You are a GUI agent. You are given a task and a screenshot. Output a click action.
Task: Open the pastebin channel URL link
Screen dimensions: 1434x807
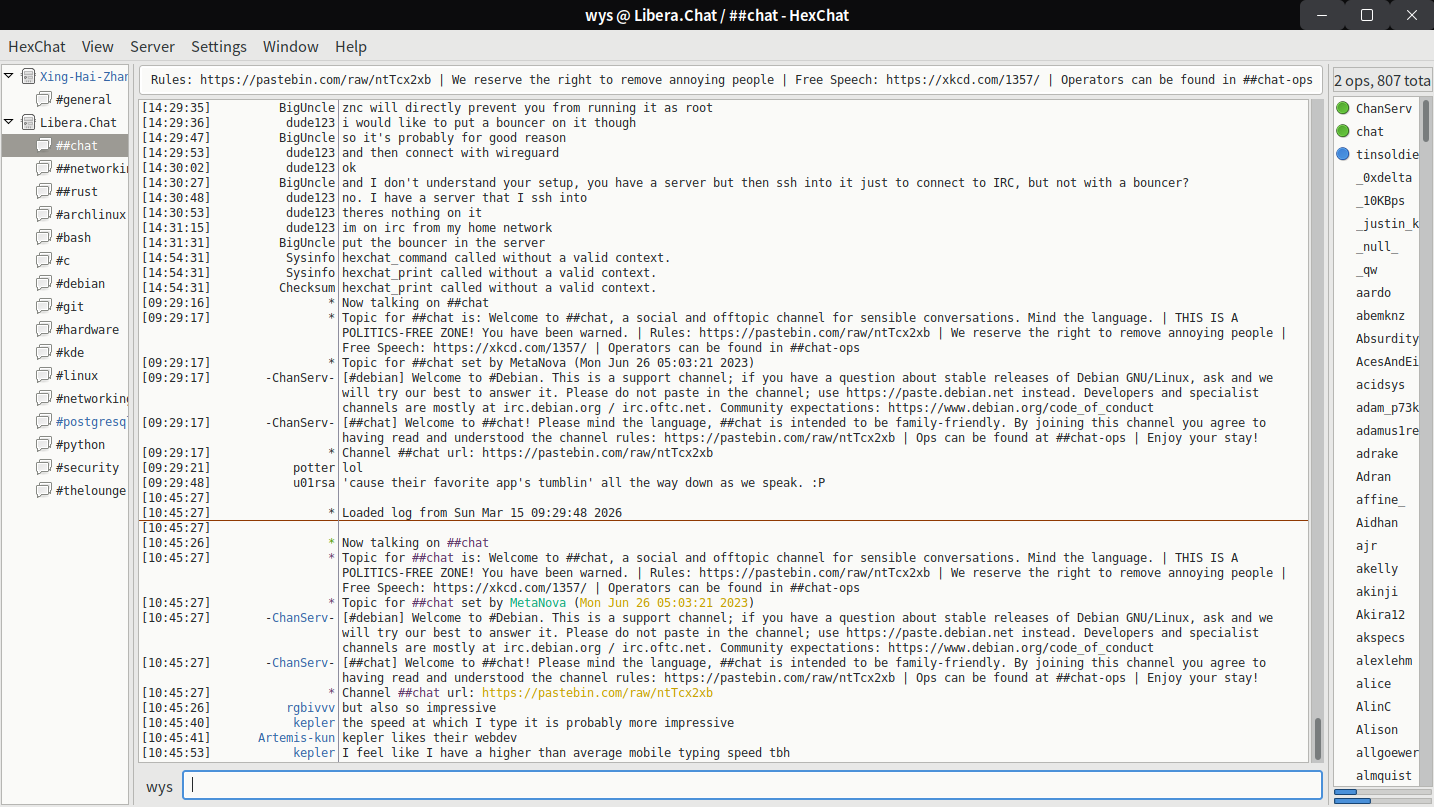597,693
